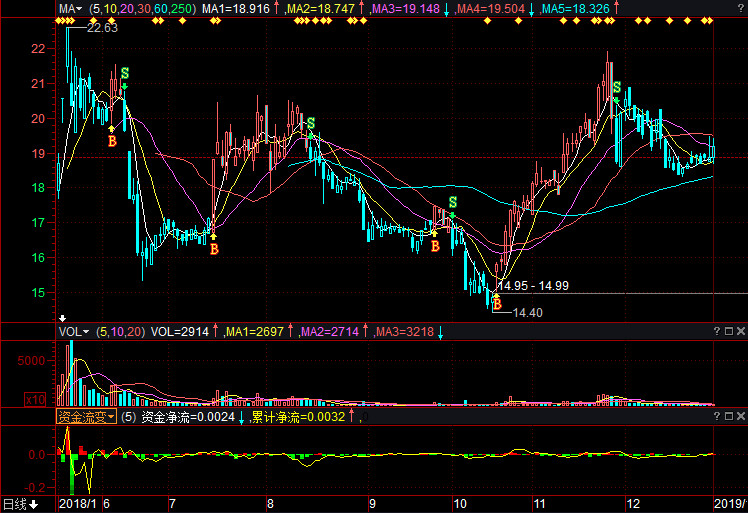Click the first yellow diamond info marker
The height and width of the screenshot is (513, 748).
point(59,21)
